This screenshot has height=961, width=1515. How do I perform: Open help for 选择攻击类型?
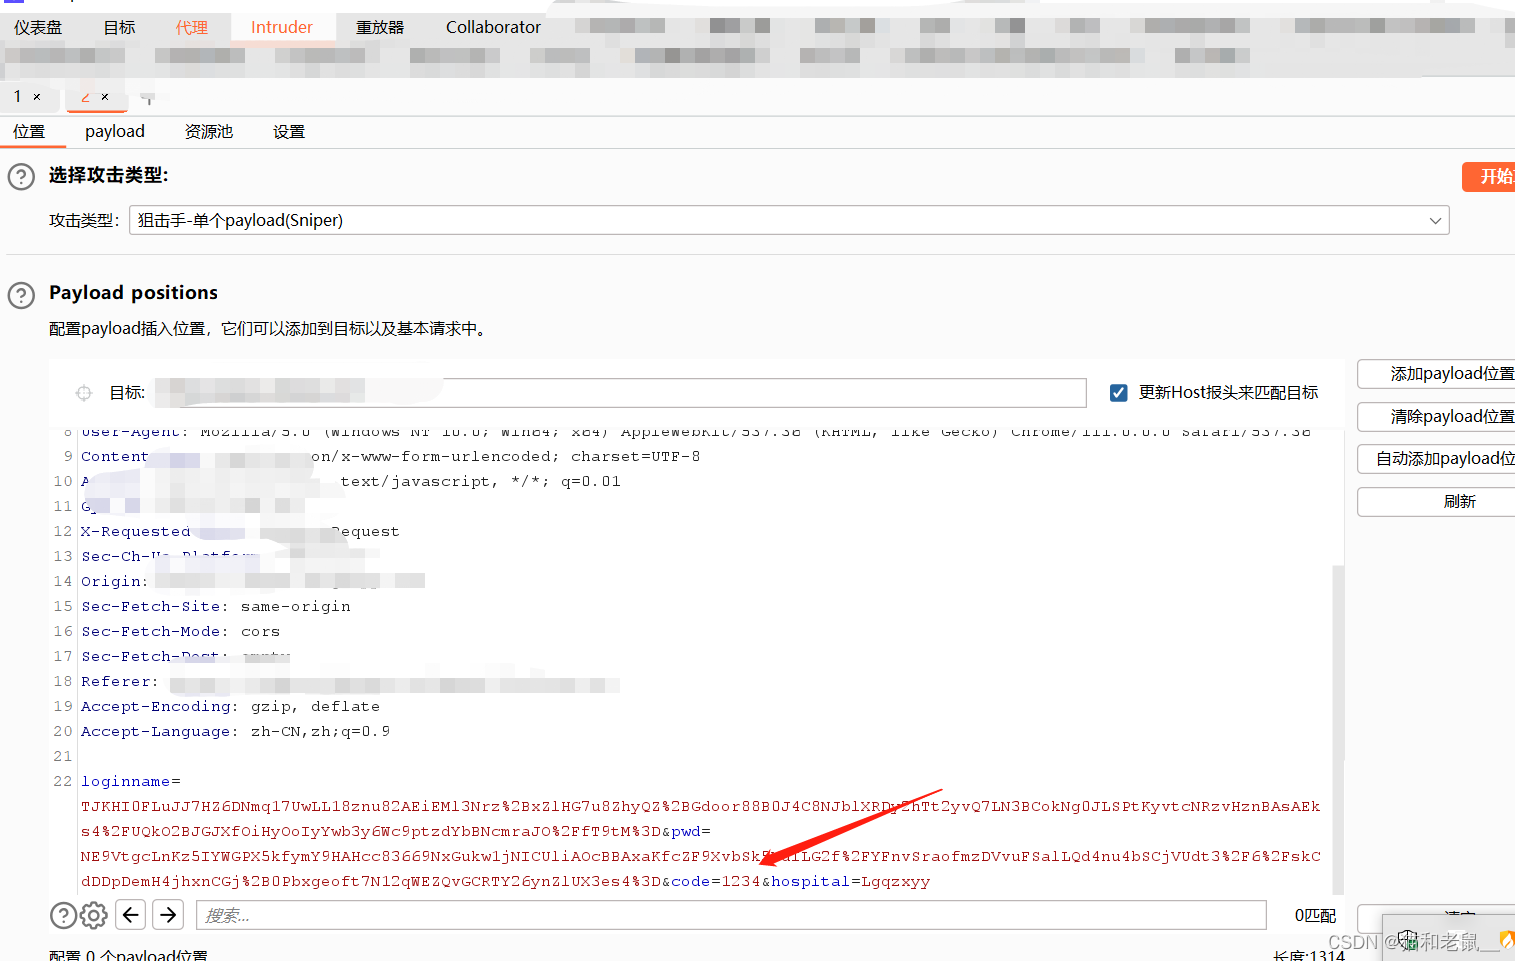point(21,177)
